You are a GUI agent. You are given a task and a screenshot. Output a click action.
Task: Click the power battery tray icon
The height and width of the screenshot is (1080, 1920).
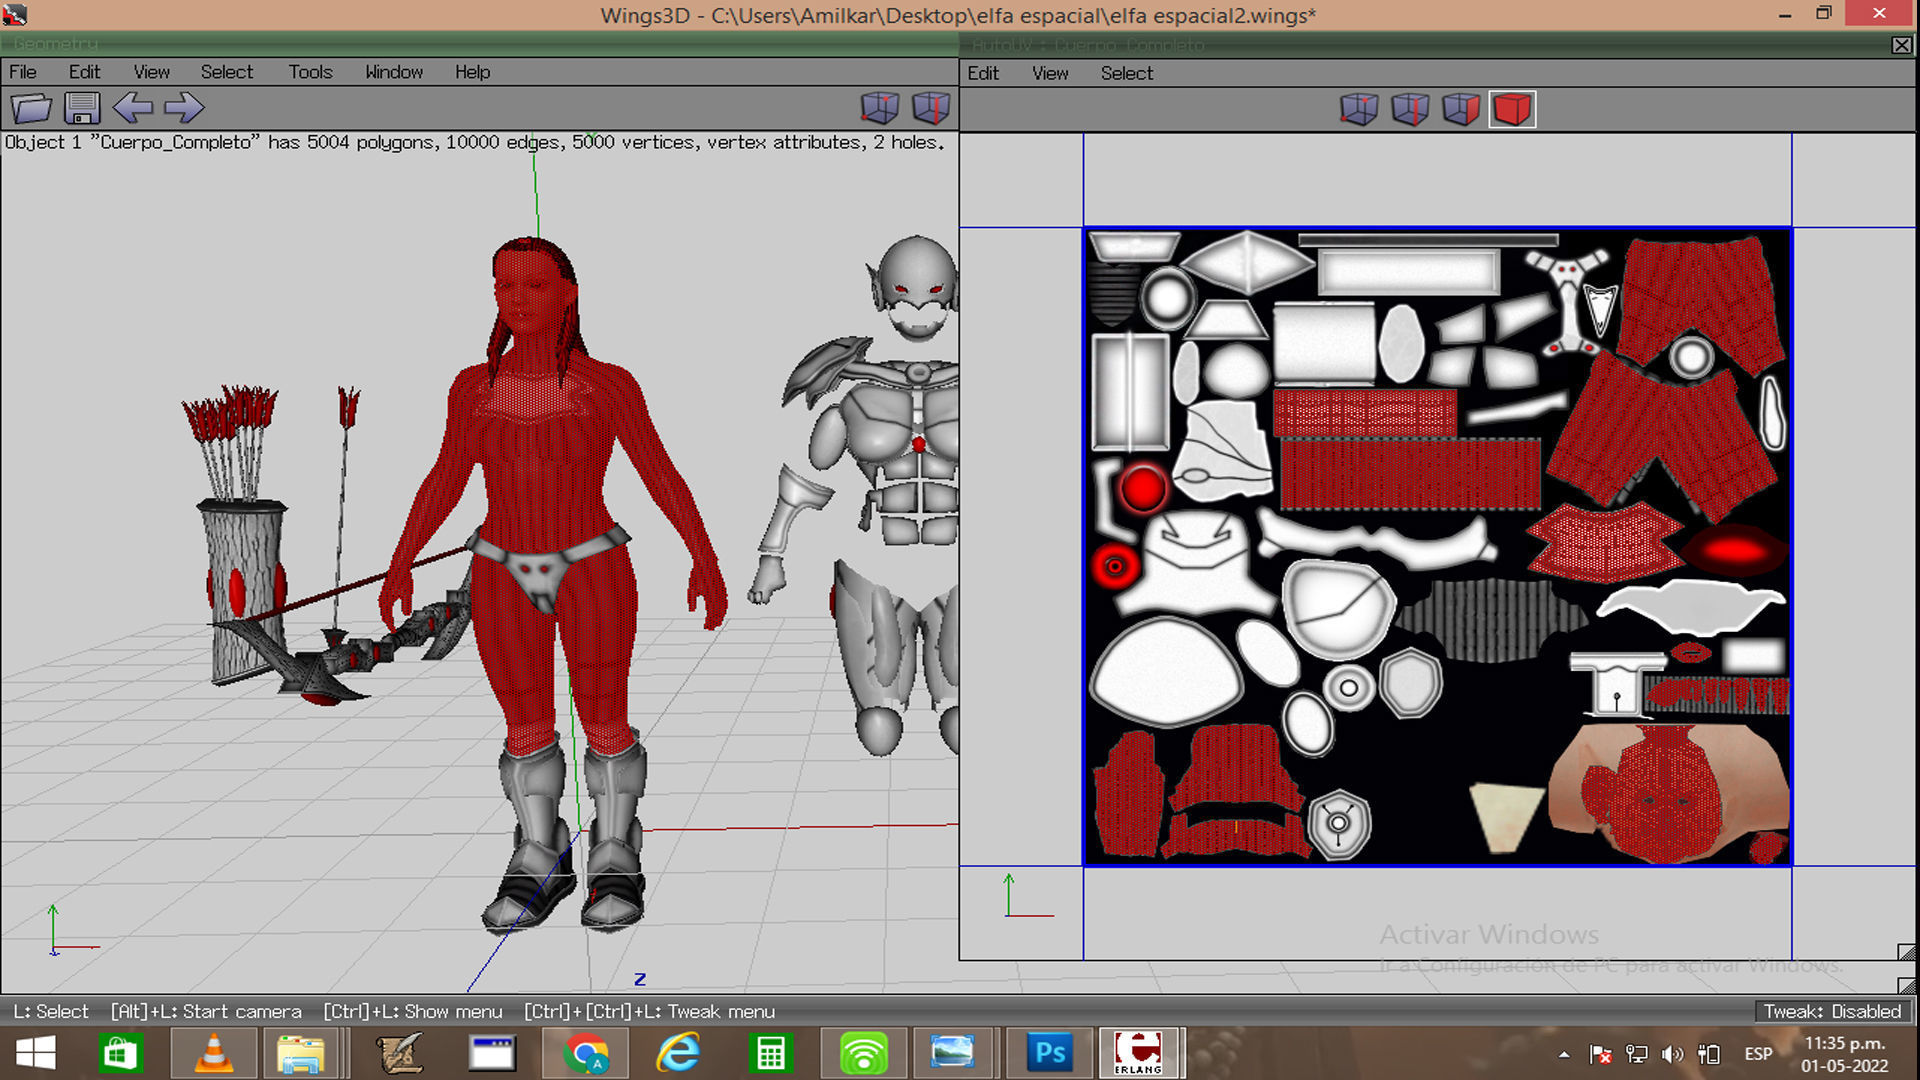[1709, 1054]
